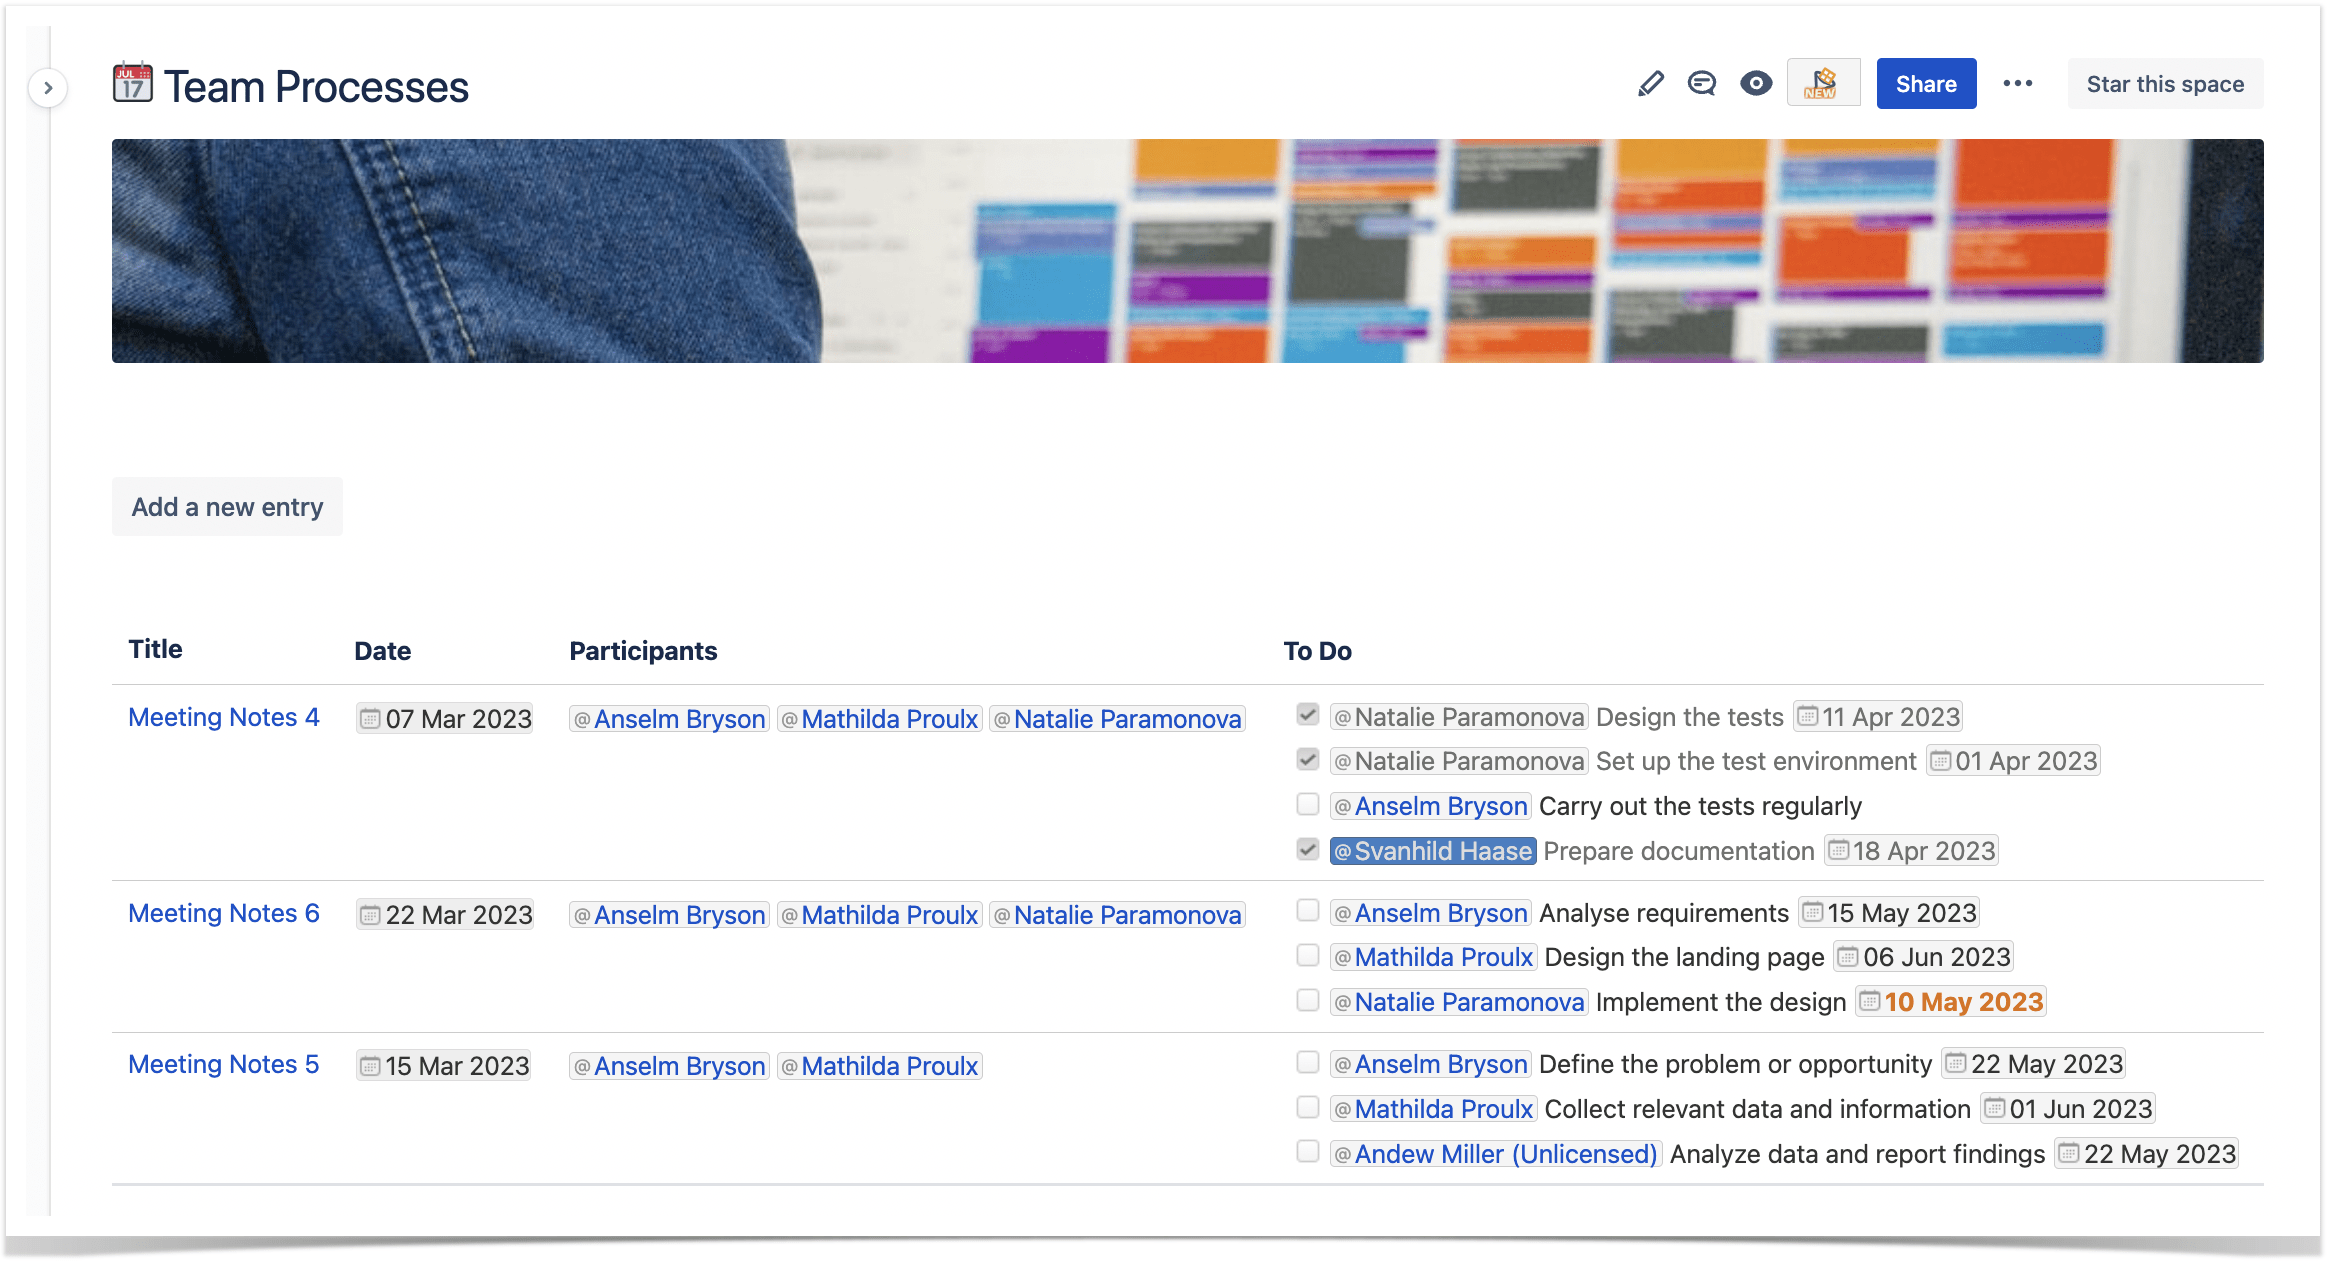Viewport: 2334px width, 1265px height.
Task: Click the calendar icon beside Team Processes
Action: (133, 84)
